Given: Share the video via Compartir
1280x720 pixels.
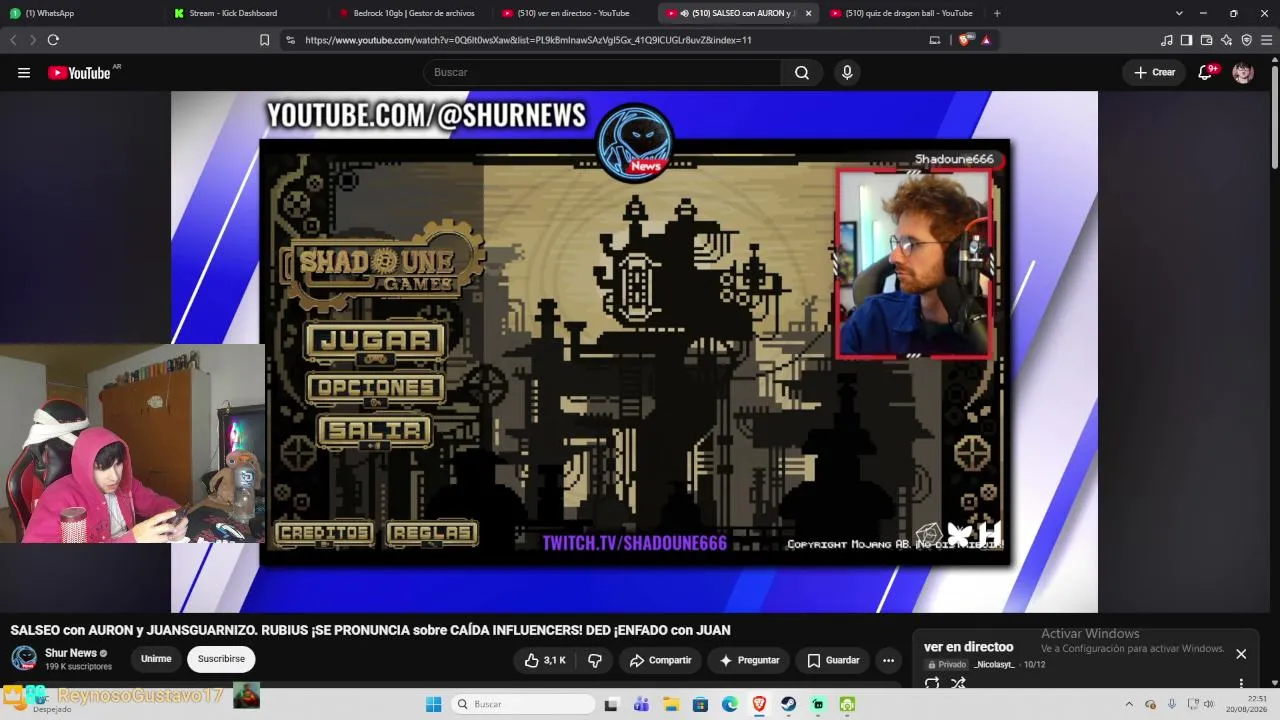Looking at the screenshot, I should pyautogui.click(x=660, y=660).
